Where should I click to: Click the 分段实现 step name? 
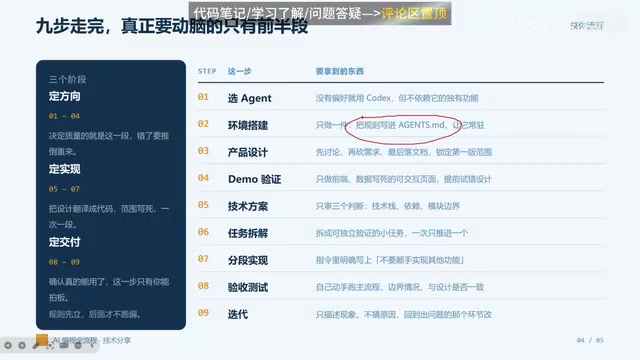pos(248,260)
